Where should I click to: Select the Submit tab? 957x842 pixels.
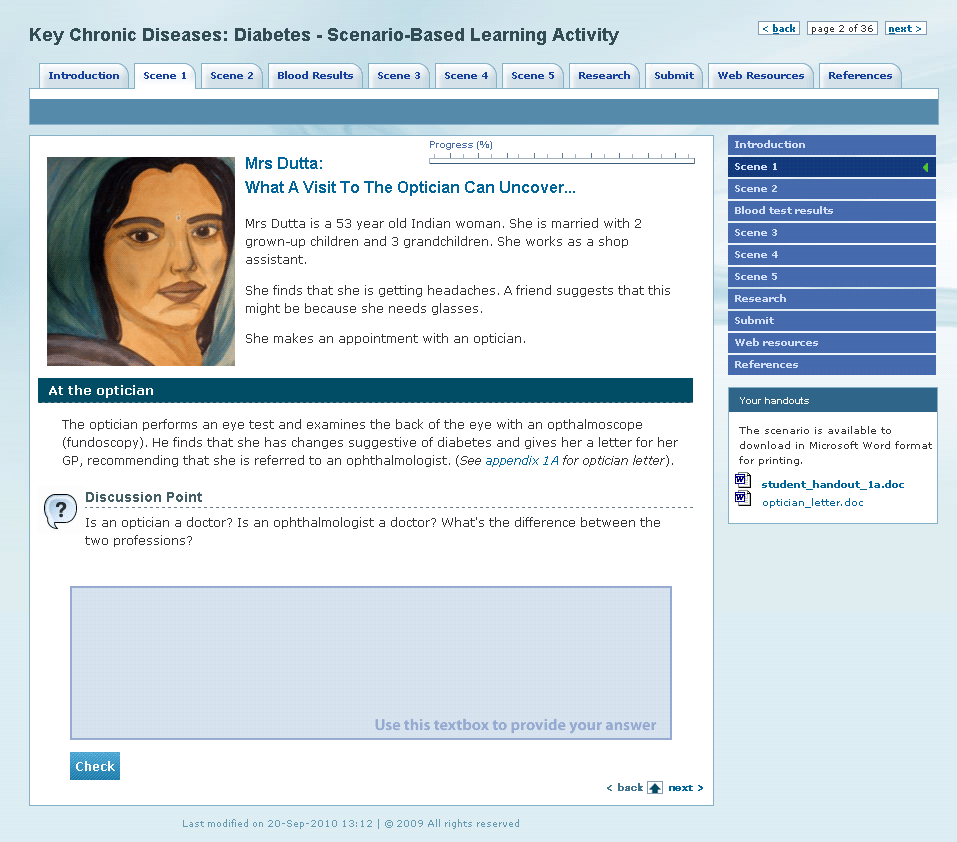tap(674, 76)
